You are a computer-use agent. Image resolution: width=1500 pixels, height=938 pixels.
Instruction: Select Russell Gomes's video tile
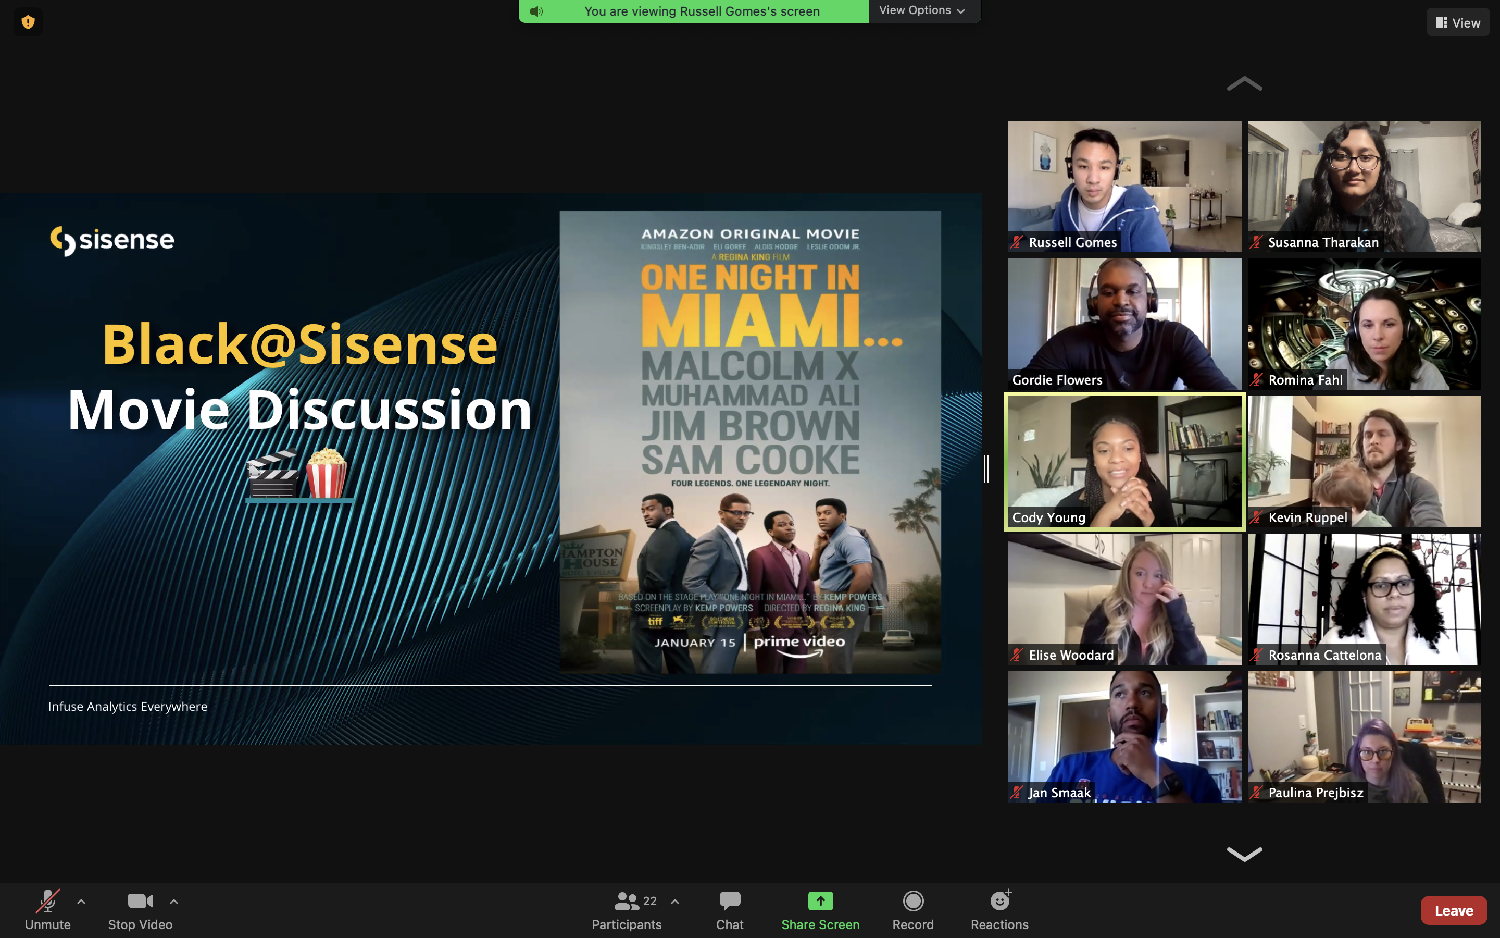[x=1125, y=186]
